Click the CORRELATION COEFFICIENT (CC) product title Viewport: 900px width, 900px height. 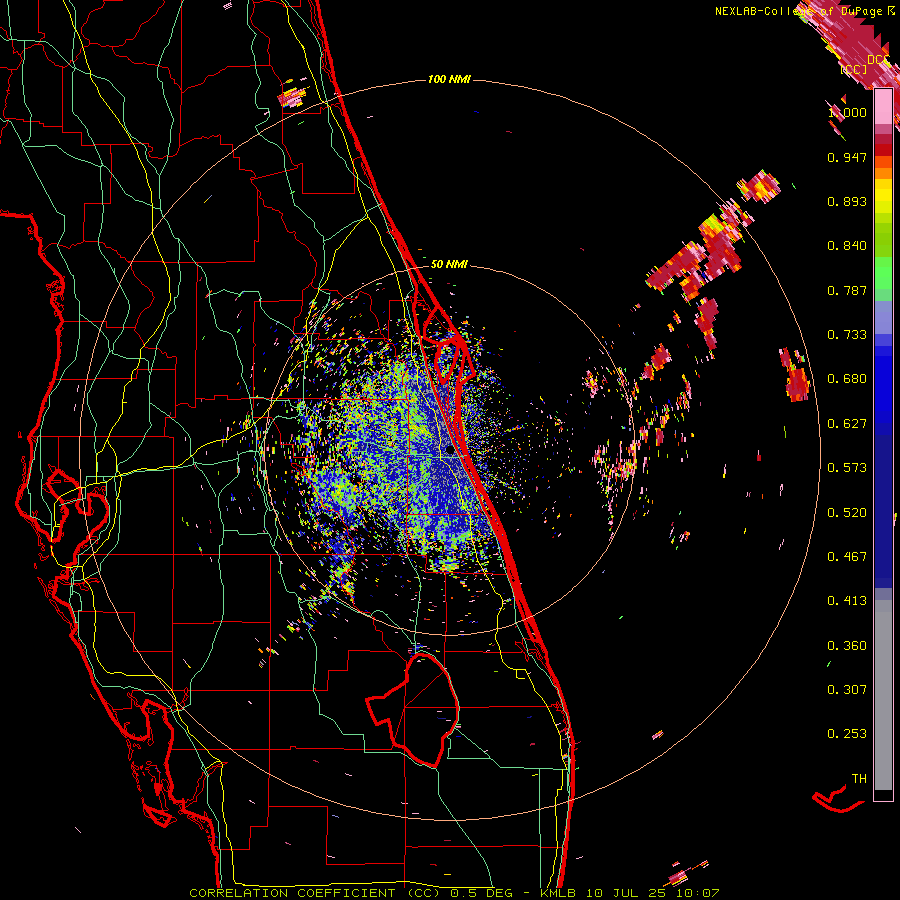315,893
